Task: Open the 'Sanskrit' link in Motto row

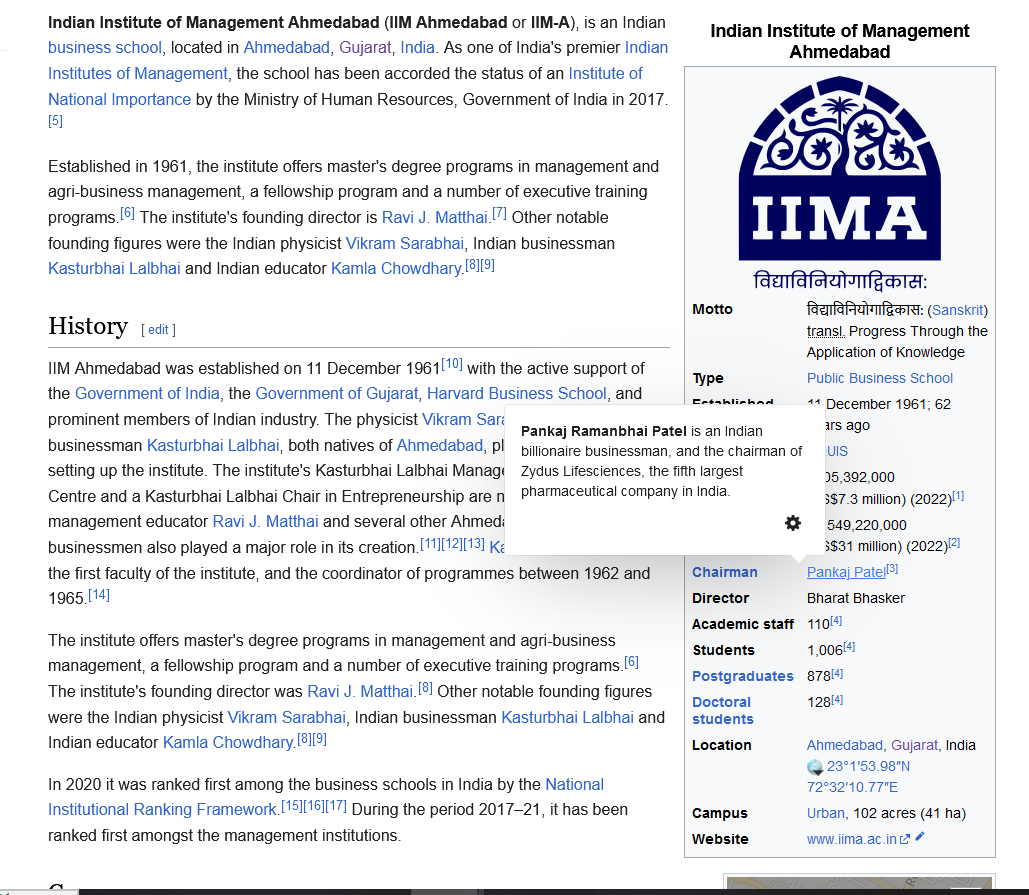Action: (957, 310)
